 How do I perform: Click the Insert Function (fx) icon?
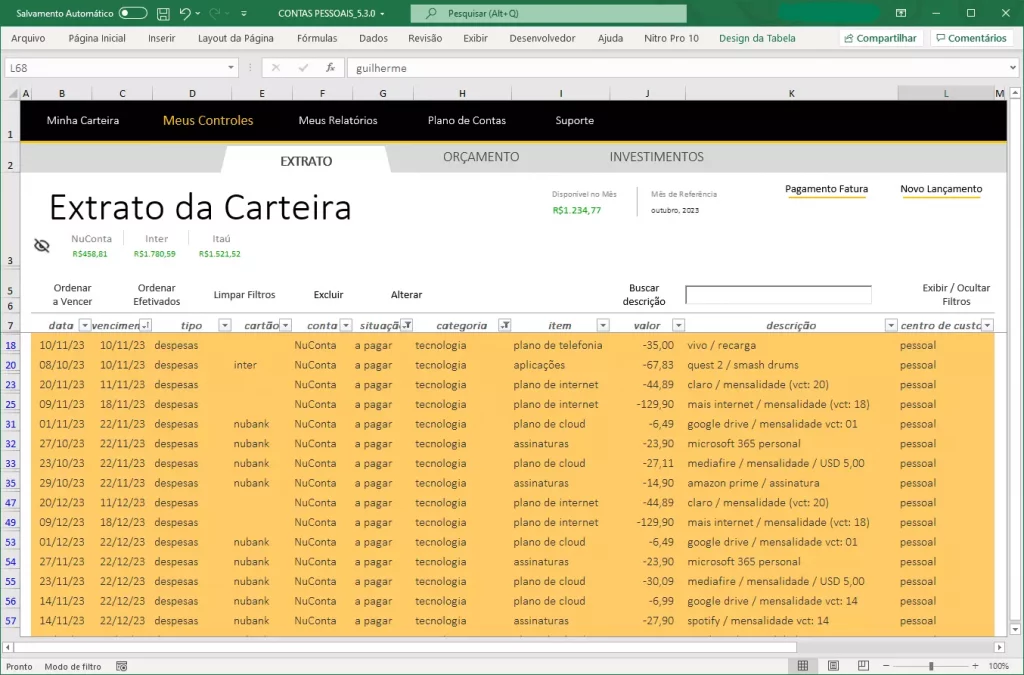(x=330, y=68)
